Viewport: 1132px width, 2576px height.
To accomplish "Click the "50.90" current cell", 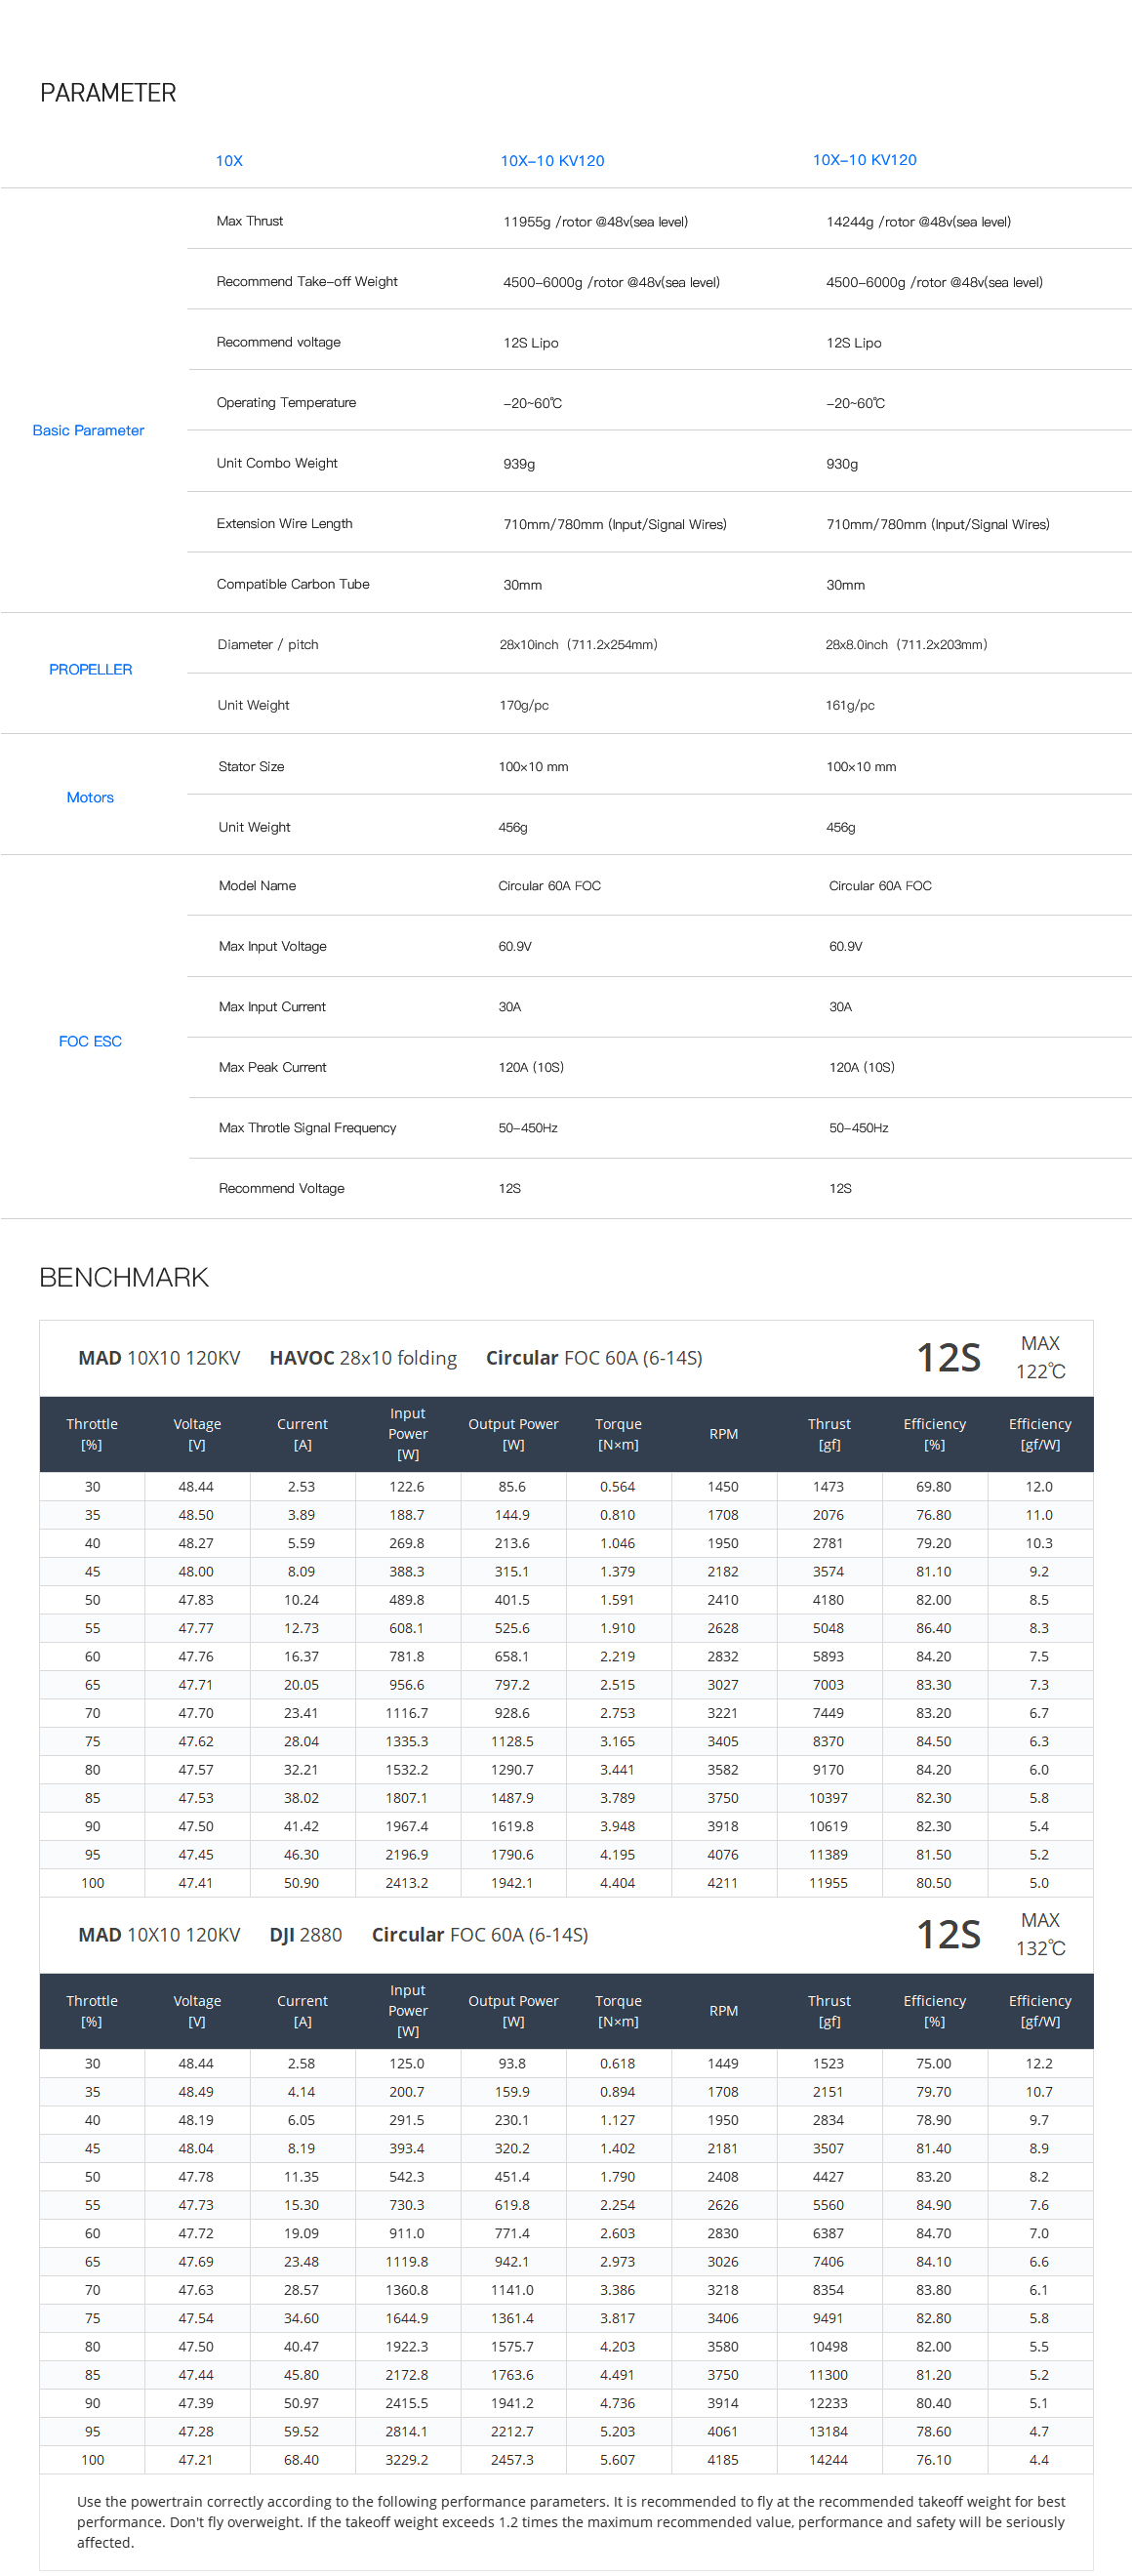I will click(x=301, y=1883).
